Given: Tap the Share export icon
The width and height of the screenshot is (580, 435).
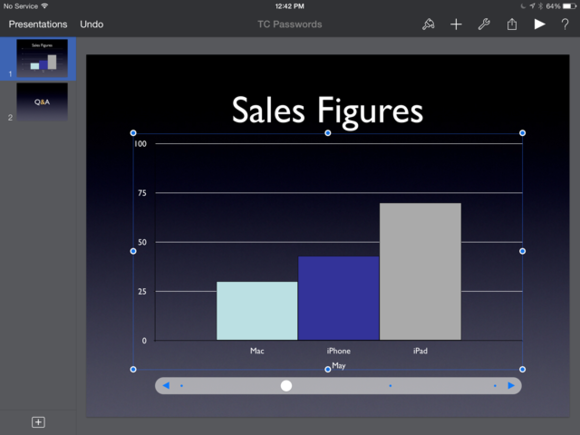Looking at the screenshot, I should pyautogui.click(x=512, y=24).
